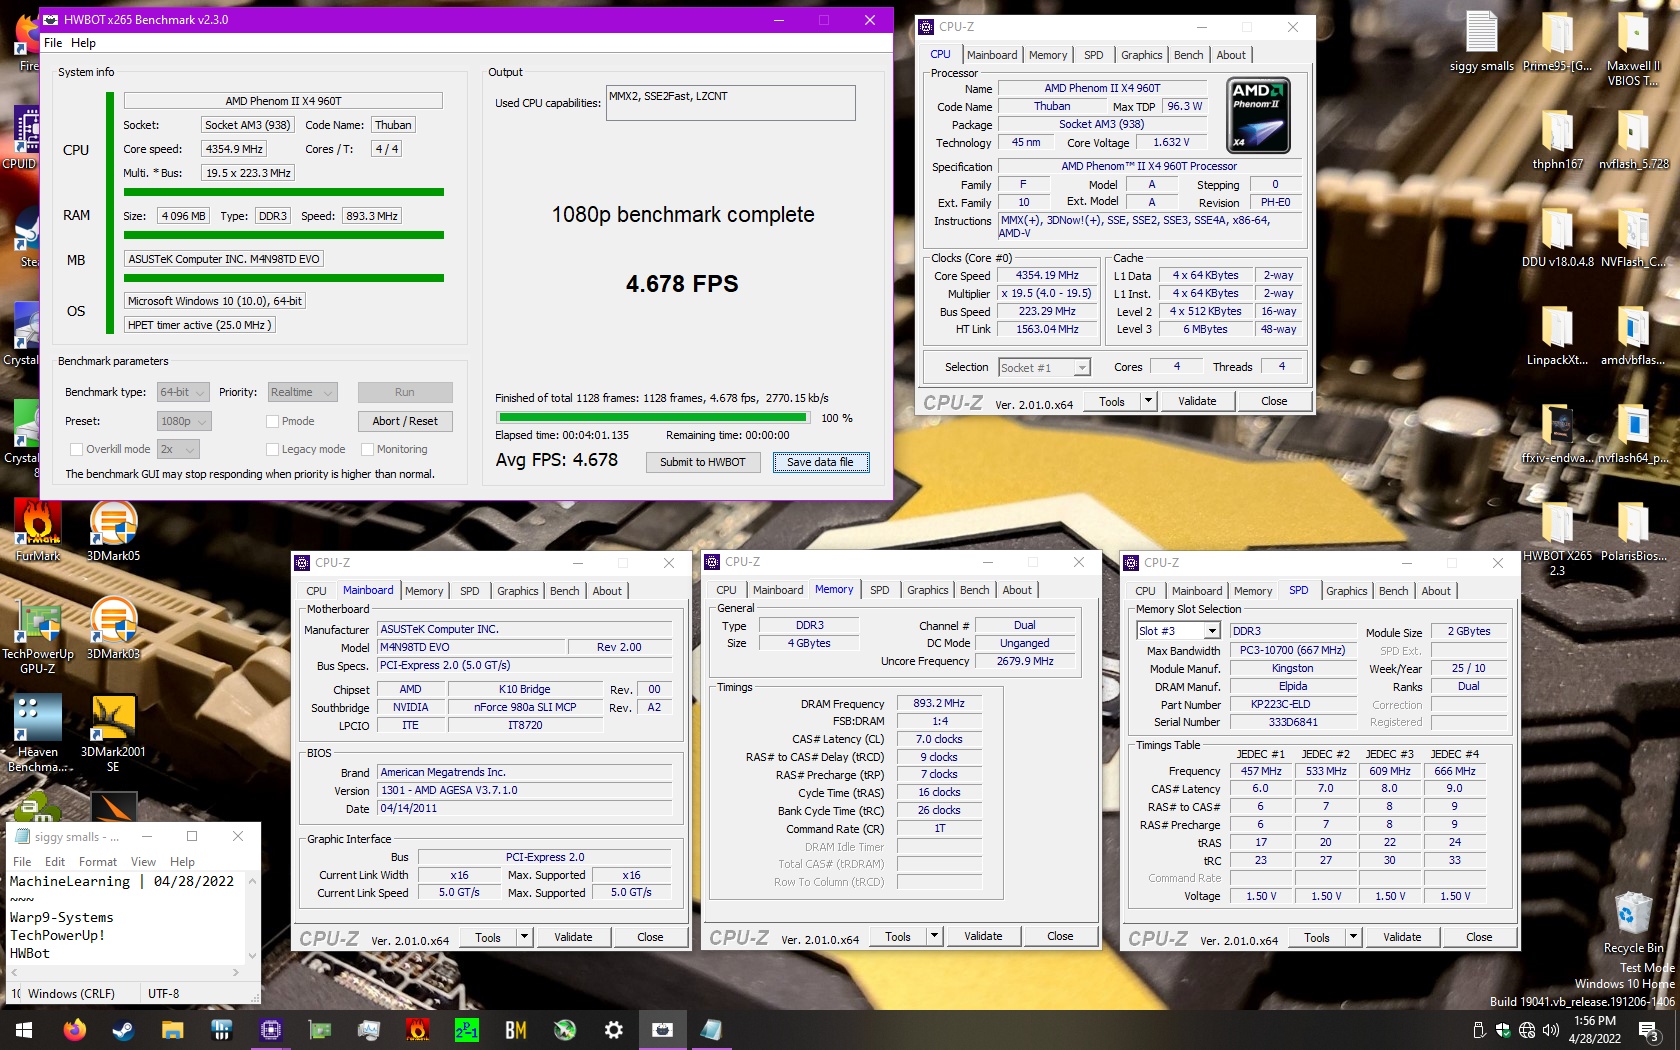The width and height of the screenshot is (1680, 1050).
Task: Open FurMark flame icon in the taskbar
Action: point(418,1029)
